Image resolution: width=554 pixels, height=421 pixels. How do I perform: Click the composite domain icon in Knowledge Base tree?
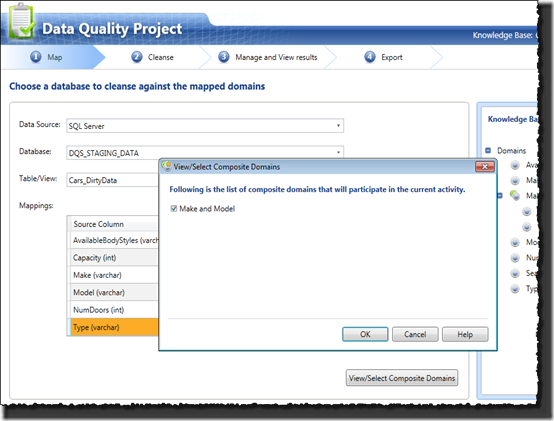[x=515, y=195]
